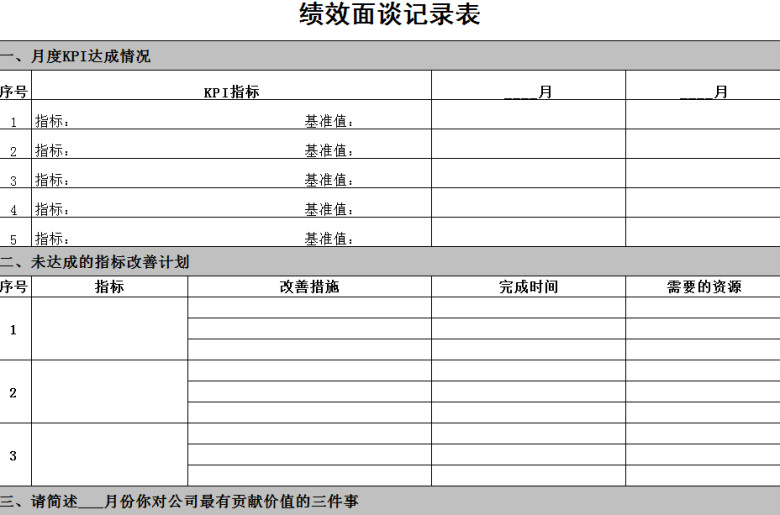780x515 pixels.
Task: Select the 序号 header in the KPI table
Action: 13,92
